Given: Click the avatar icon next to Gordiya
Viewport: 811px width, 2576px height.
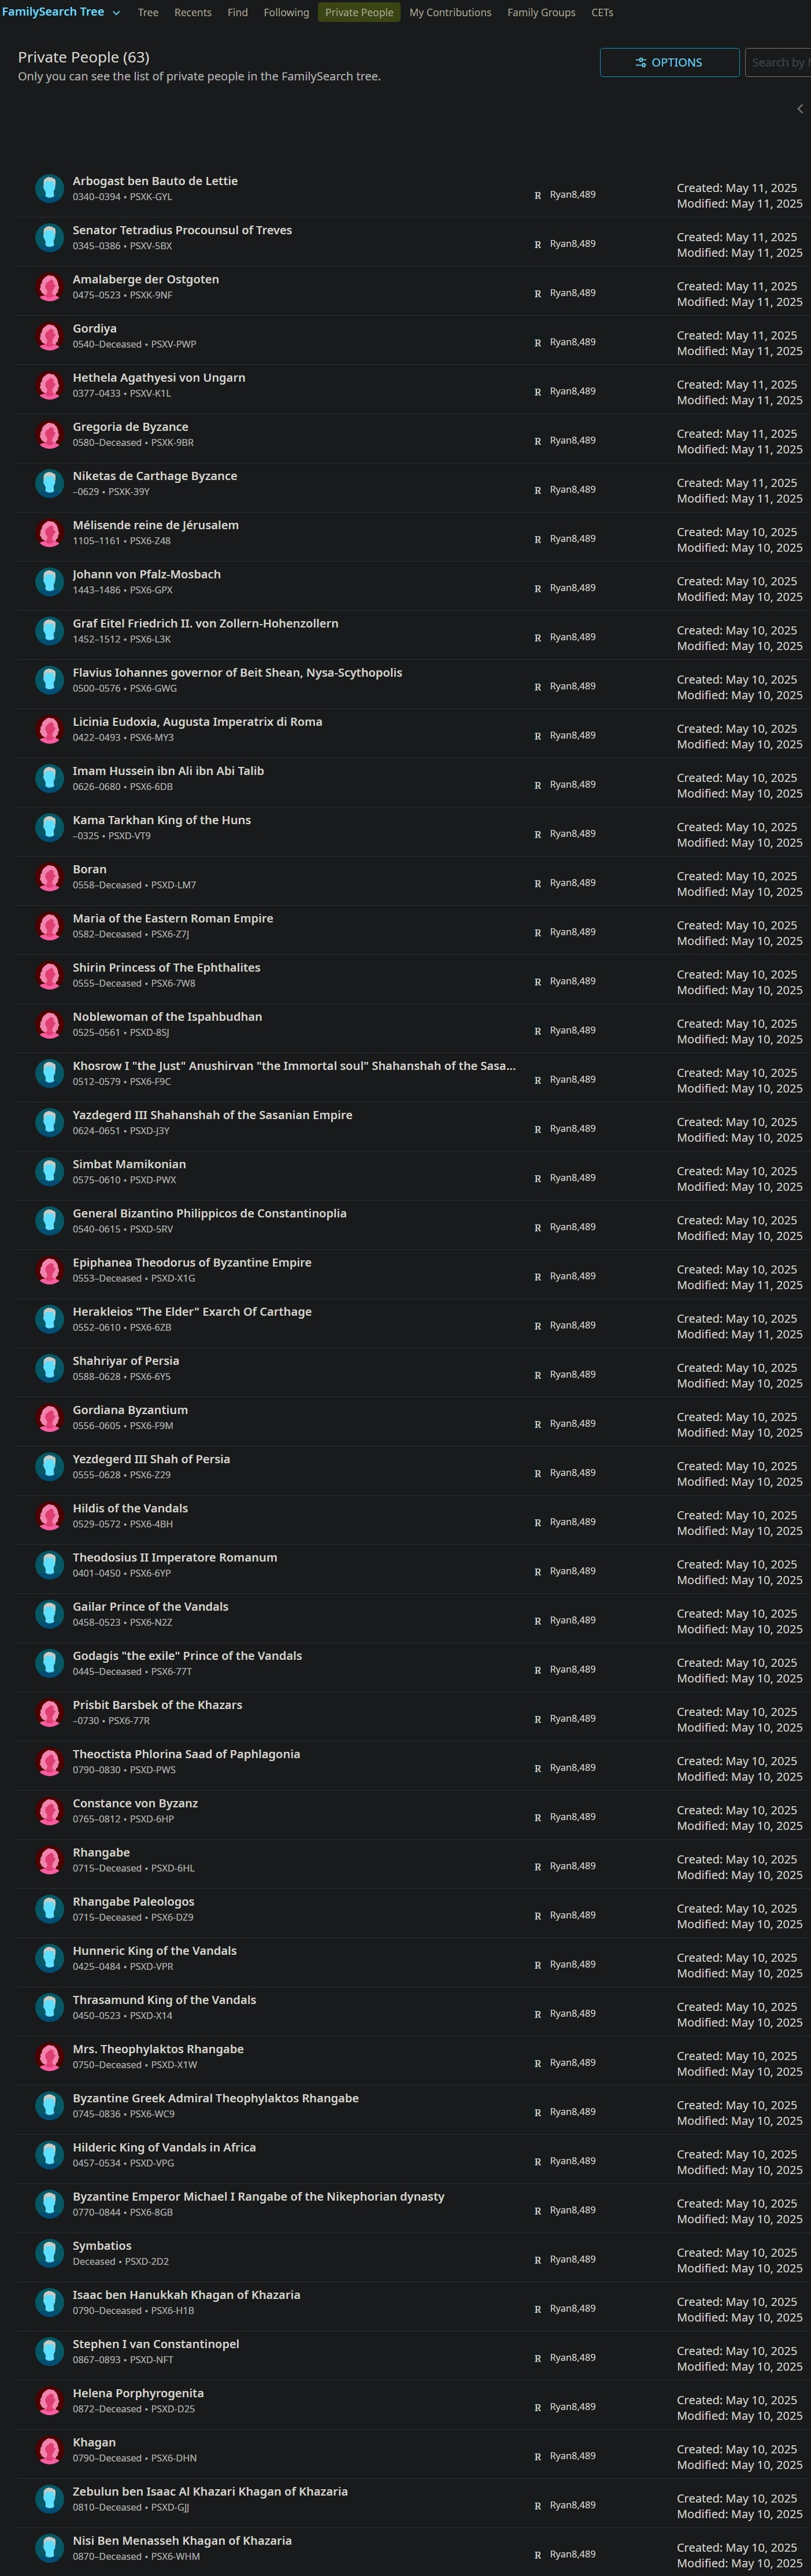Looking at the screenshot, I should (49, 336).
